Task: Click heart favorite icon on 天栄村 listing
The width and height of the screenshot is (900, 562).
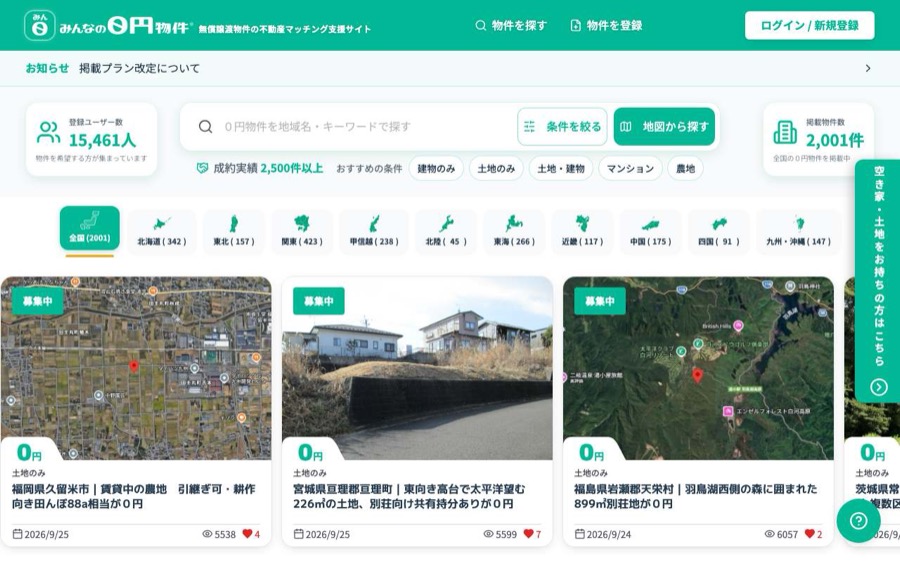Action: [x=810, y=534]
